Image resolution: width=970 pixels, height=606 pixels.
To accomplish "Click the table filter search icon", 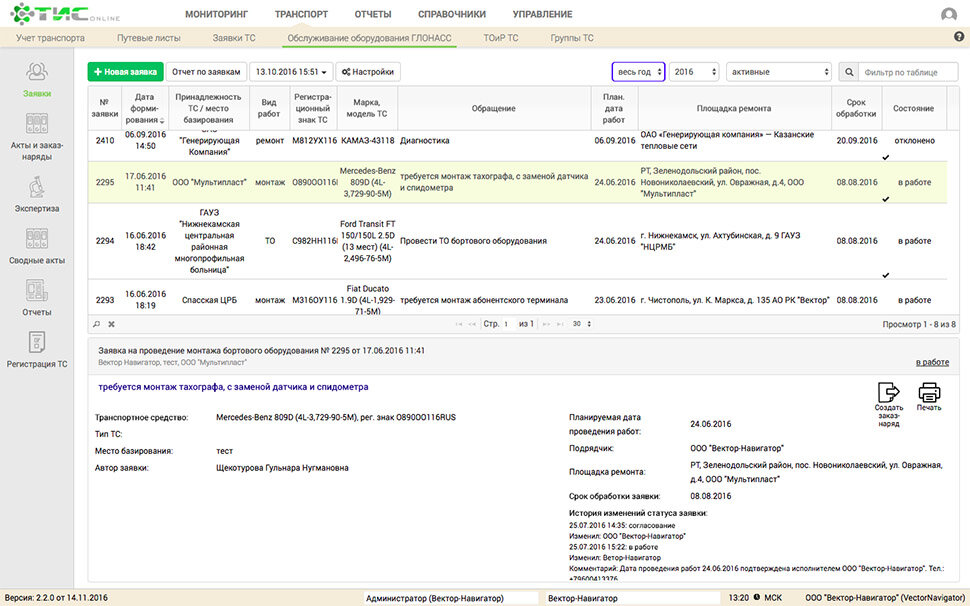I will [x=849, y=72].
